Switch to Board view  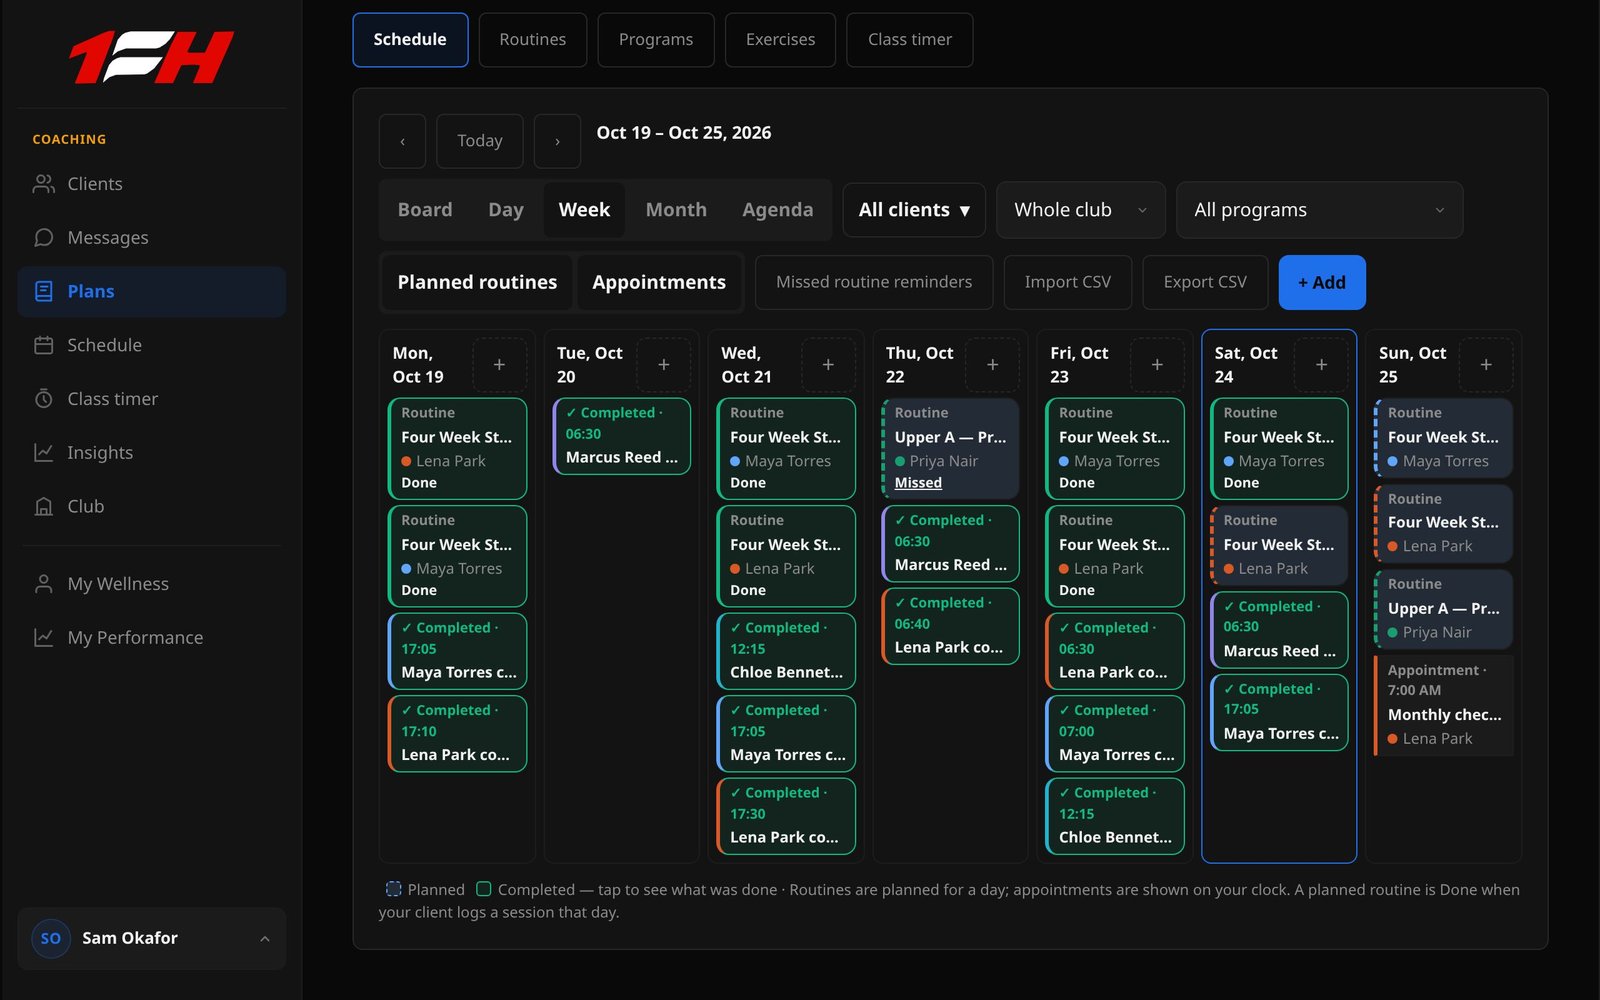pos(425,210)
